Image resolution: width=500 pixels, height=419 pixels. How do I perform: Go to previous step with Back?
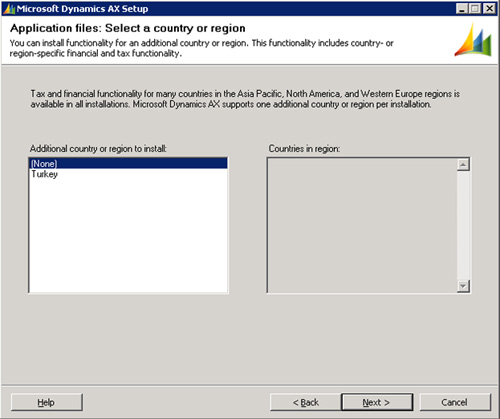[x=306, y=402]
